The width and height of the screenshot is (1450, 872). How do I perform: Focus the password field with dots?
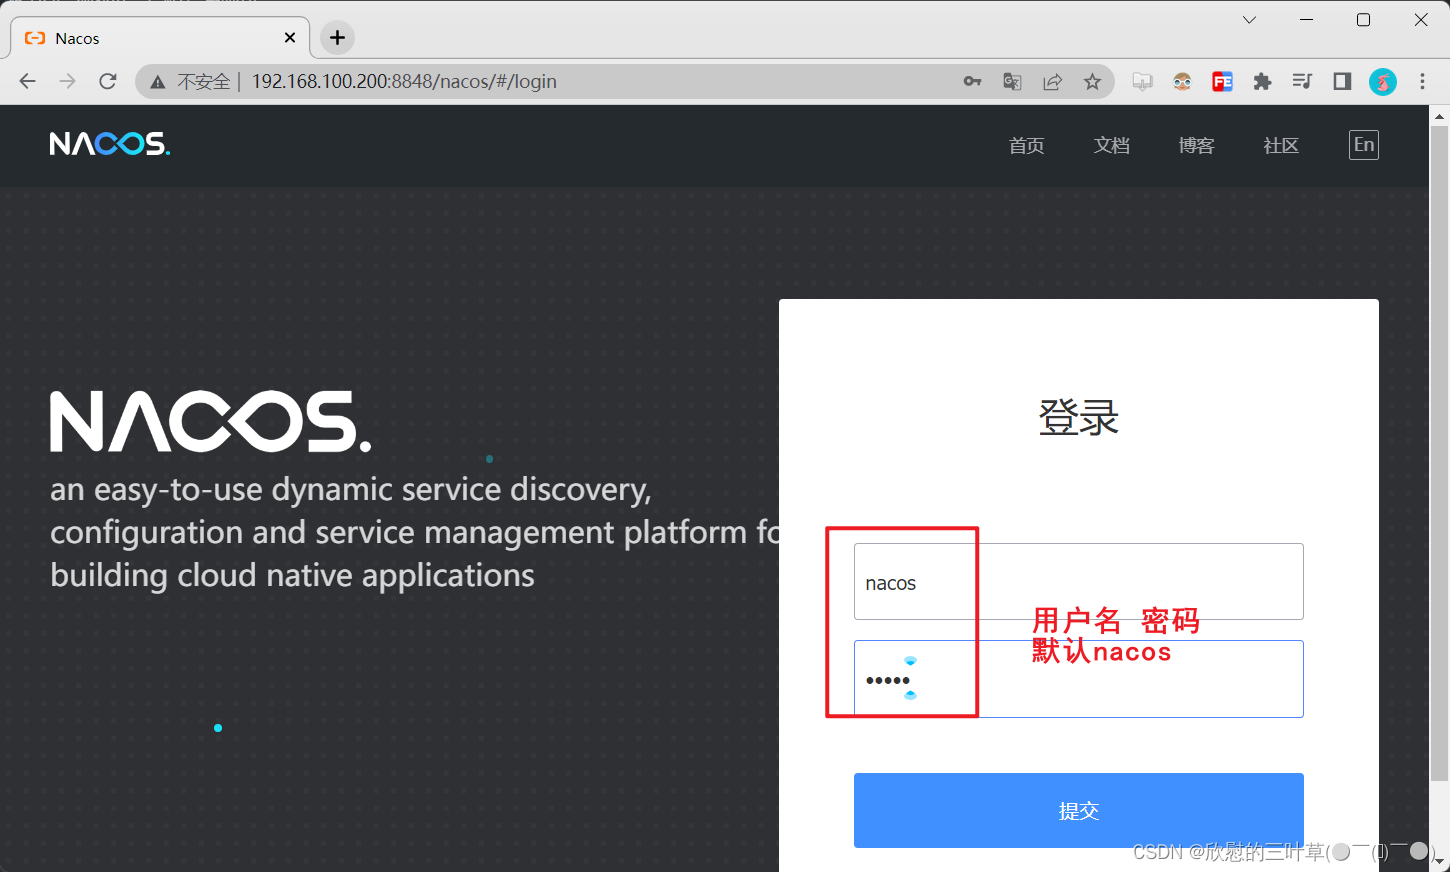point(1079,679)
